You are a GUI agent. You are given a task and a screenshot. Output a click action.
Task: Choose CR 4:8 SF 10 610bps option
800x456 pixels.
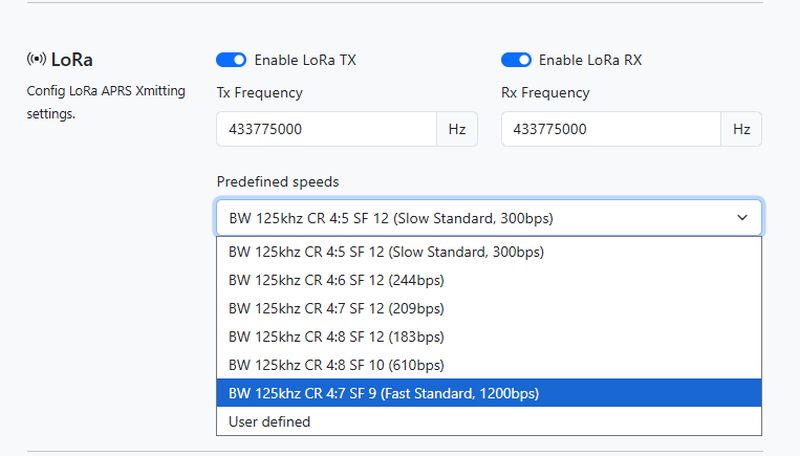(489, 365)
